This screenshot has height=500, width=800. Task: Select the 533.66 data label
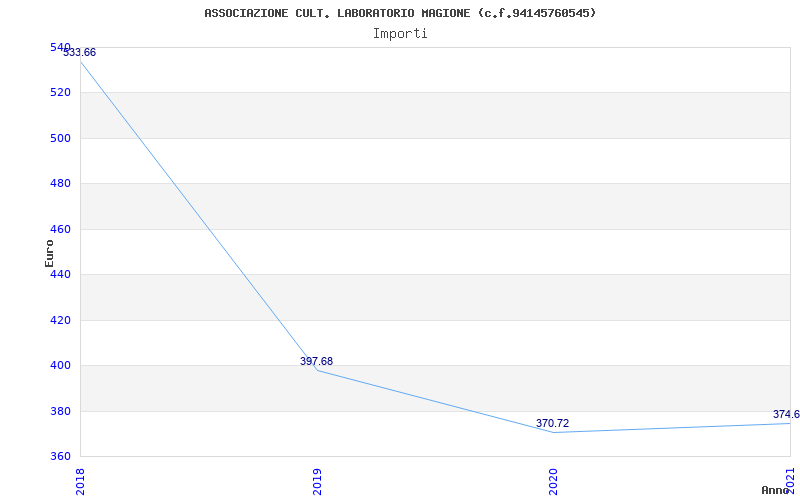point(80,53)
